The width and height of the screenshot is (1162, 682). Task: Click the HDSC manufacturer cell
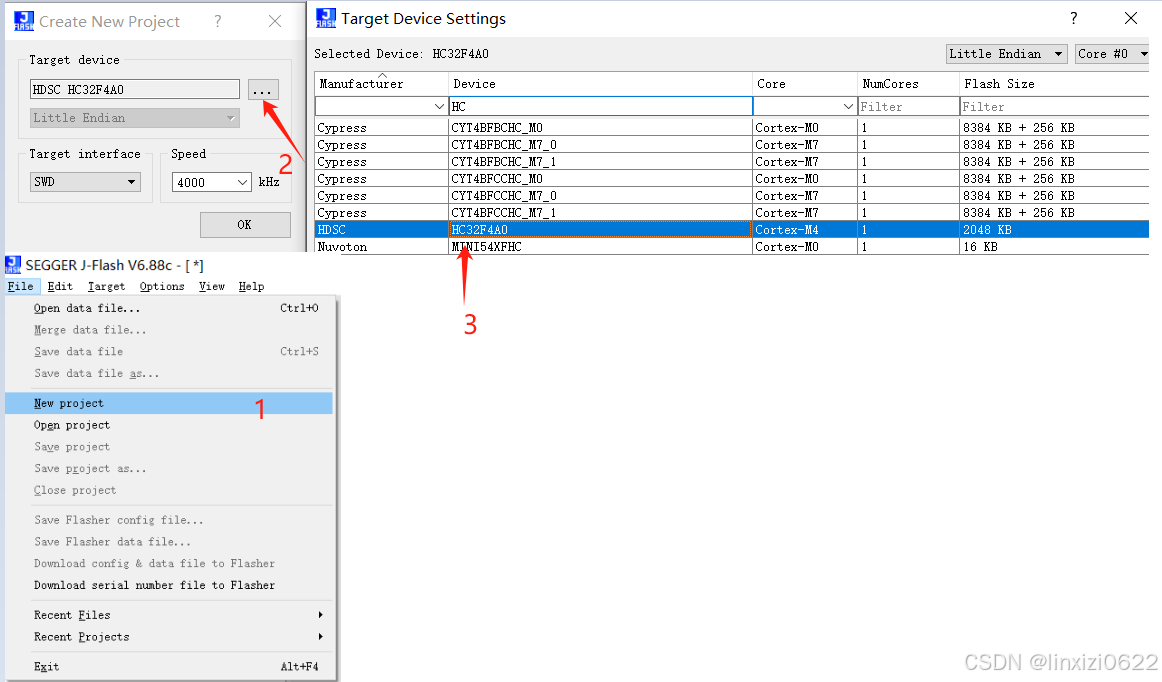click(x=382, y=230)
